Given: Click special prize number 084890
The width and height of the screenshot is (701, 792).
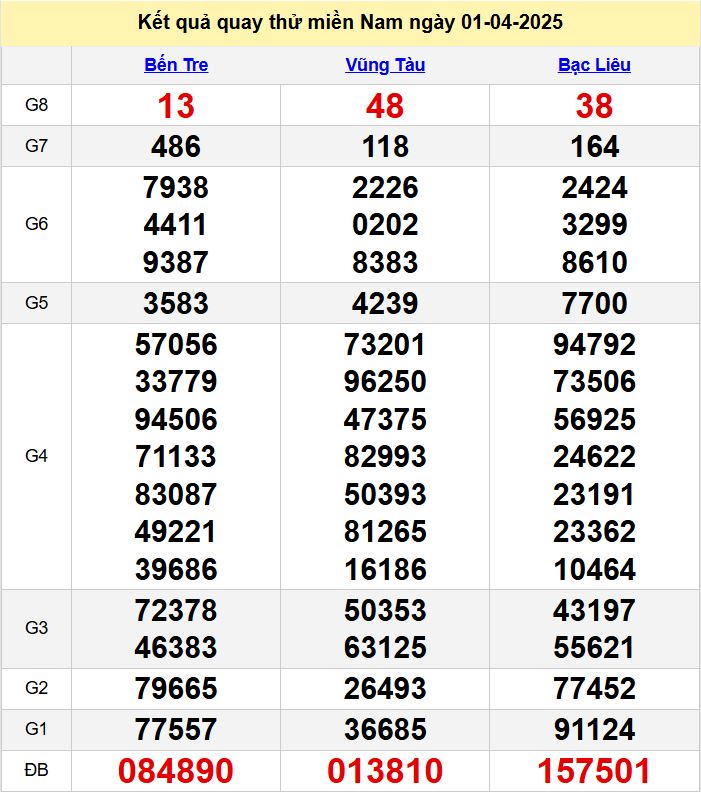Looking at the screenshot, I should pyautogui.click(x=176, y=771).
